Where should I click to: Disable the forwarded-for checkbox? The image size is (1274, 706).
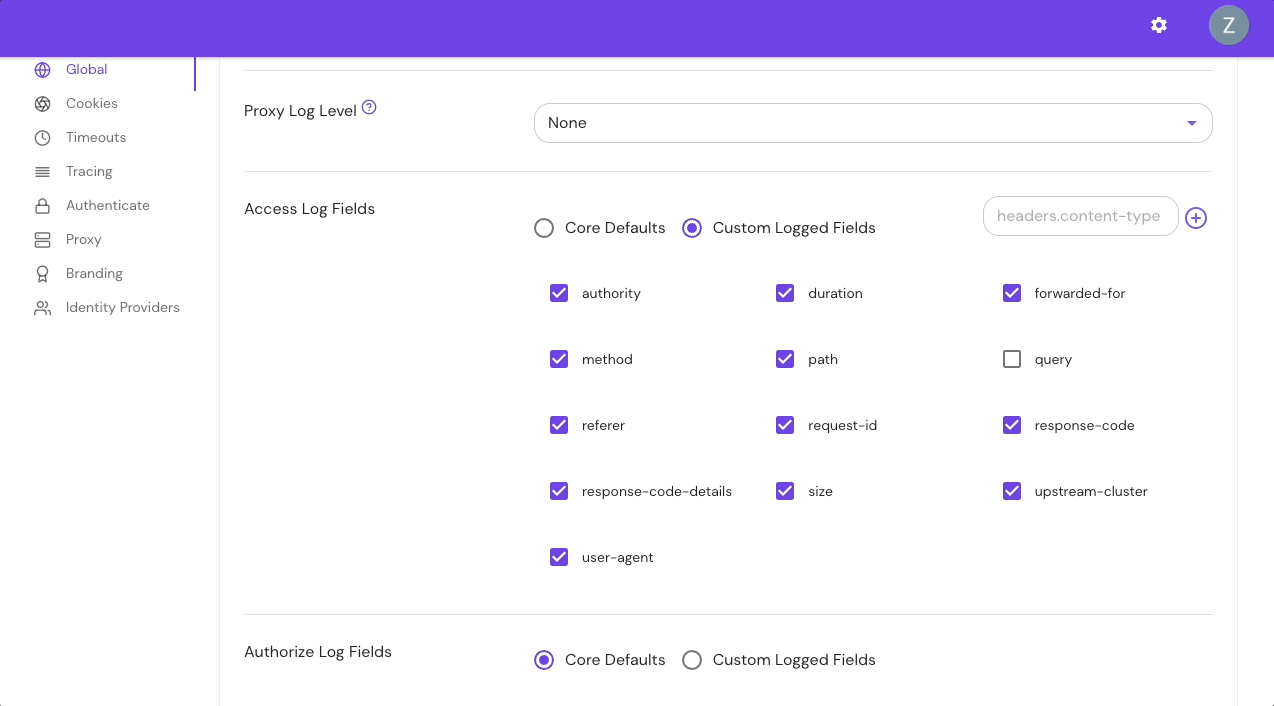coord(1011,293)
